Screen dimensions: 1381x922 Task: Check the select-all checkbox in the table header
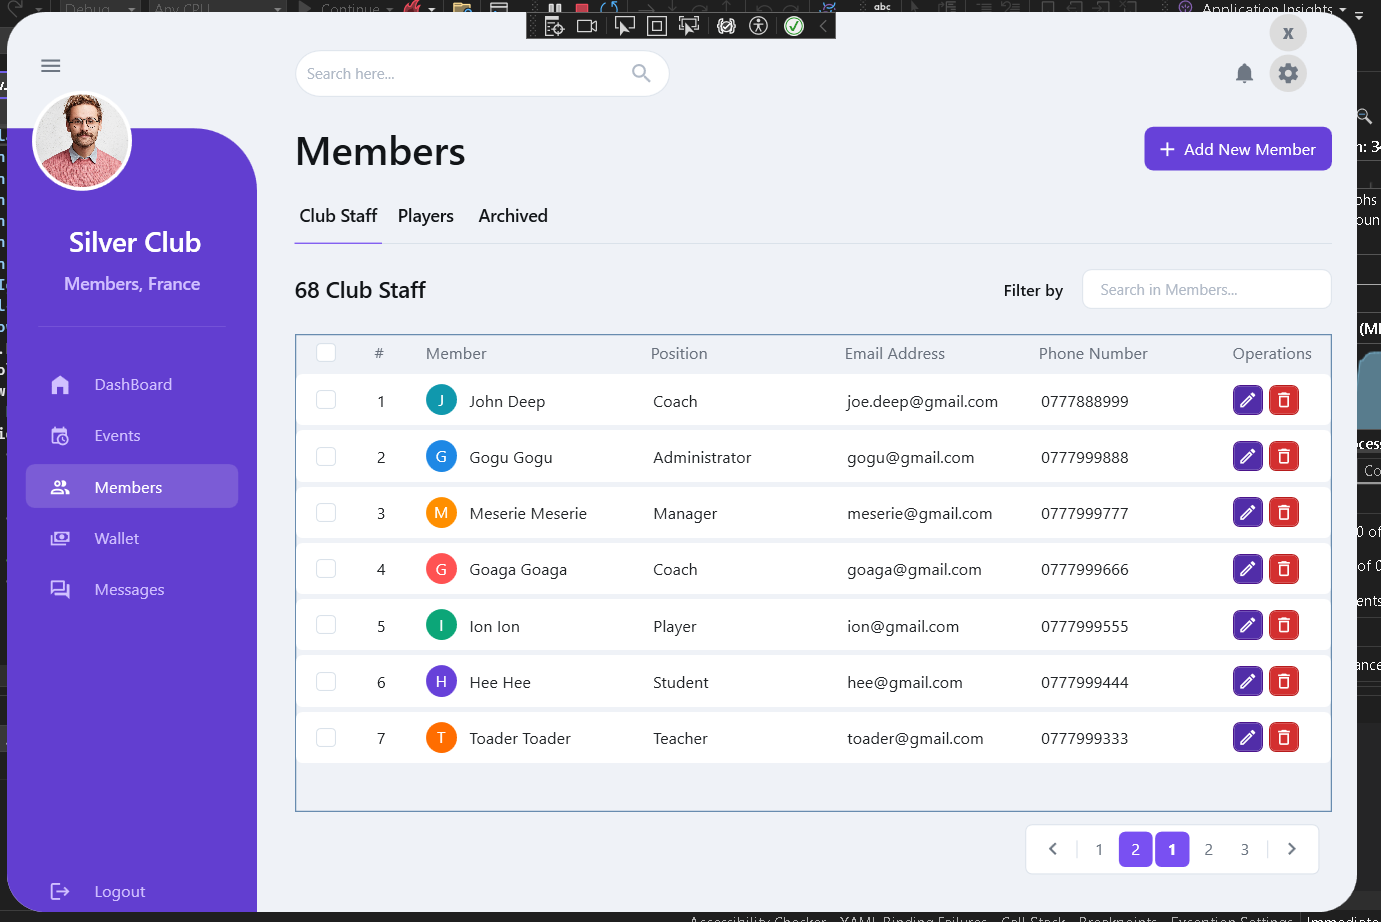tap(326, 352)
